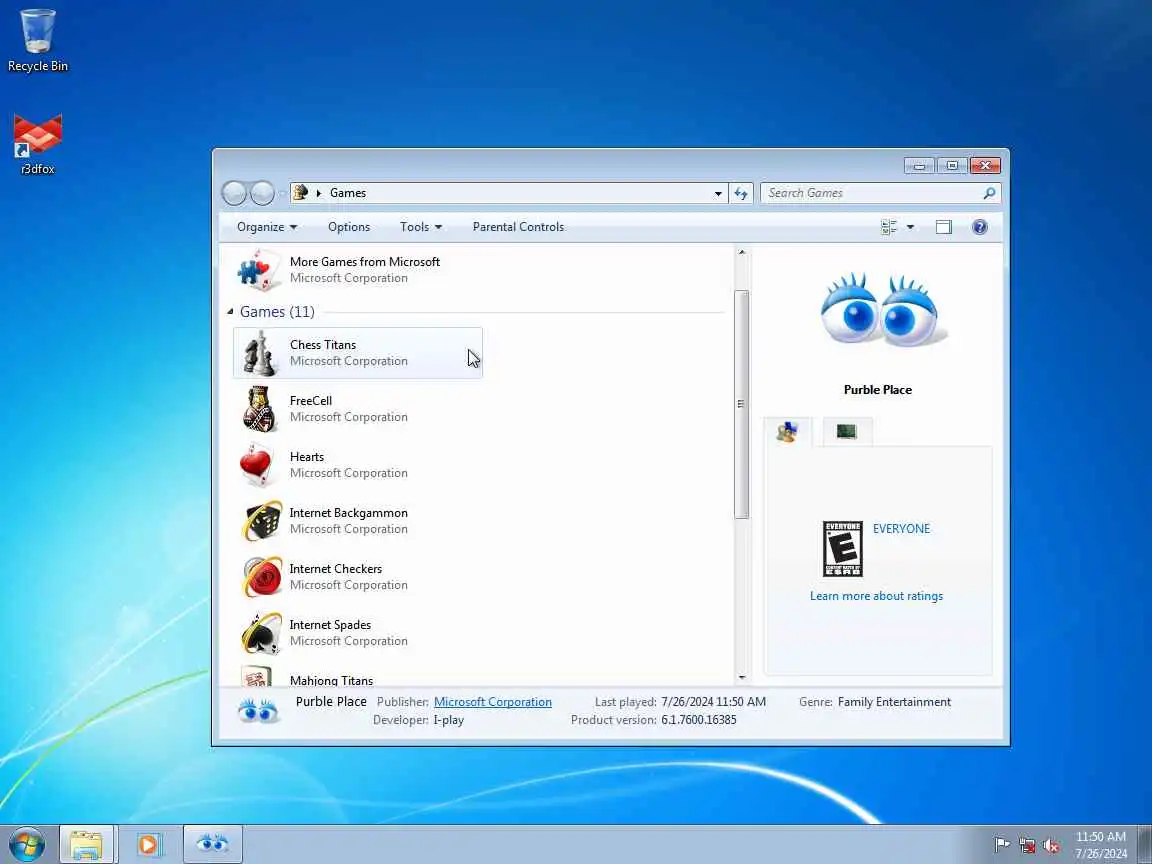
Task: Select the Internet Checkers red piece icon
Action: [x=262, y=577]
